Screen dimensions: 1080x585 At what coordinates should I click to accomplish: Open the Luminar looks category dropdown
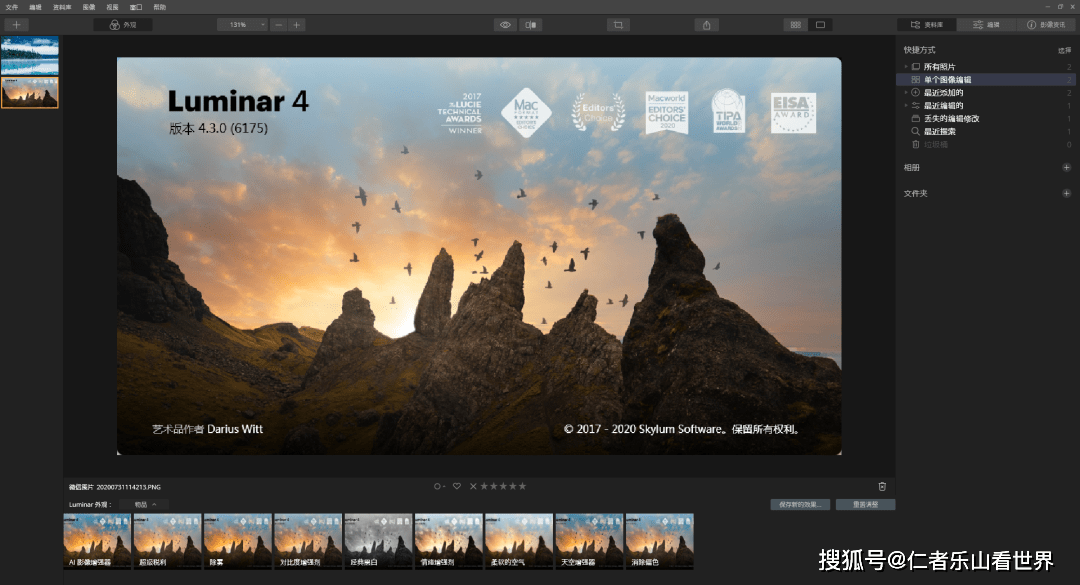click(x=144, y=504)
